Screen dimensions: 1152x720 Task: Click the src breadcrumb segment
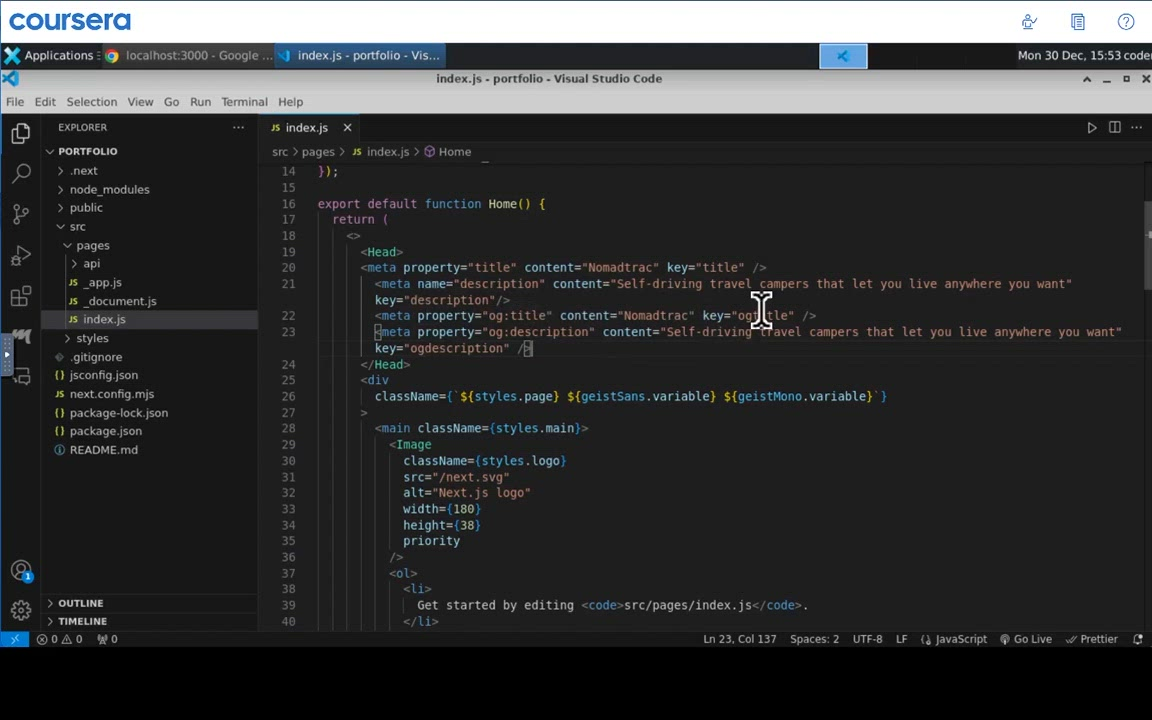279,151
